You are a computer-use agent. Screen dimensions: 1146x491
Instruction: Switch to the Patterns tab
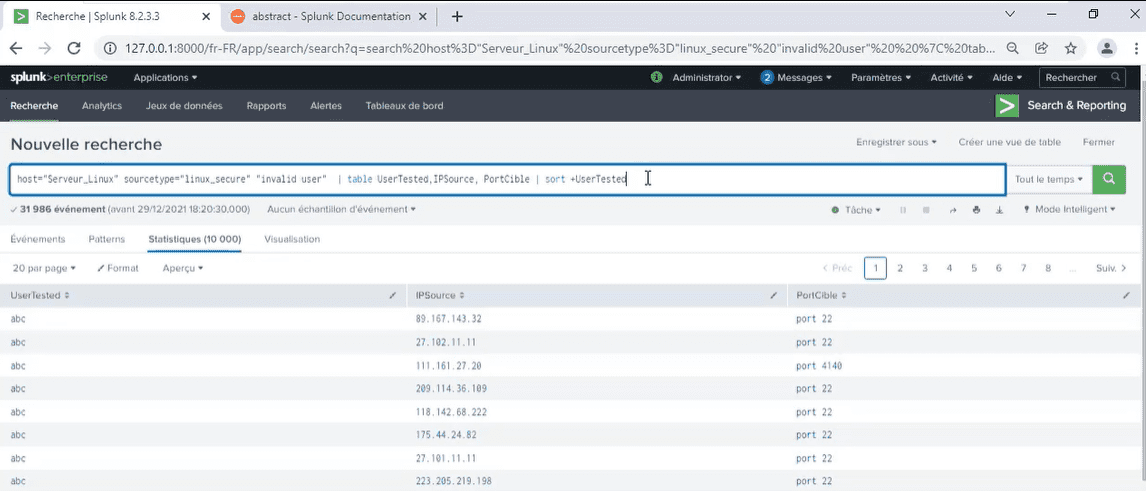[107, 239]
